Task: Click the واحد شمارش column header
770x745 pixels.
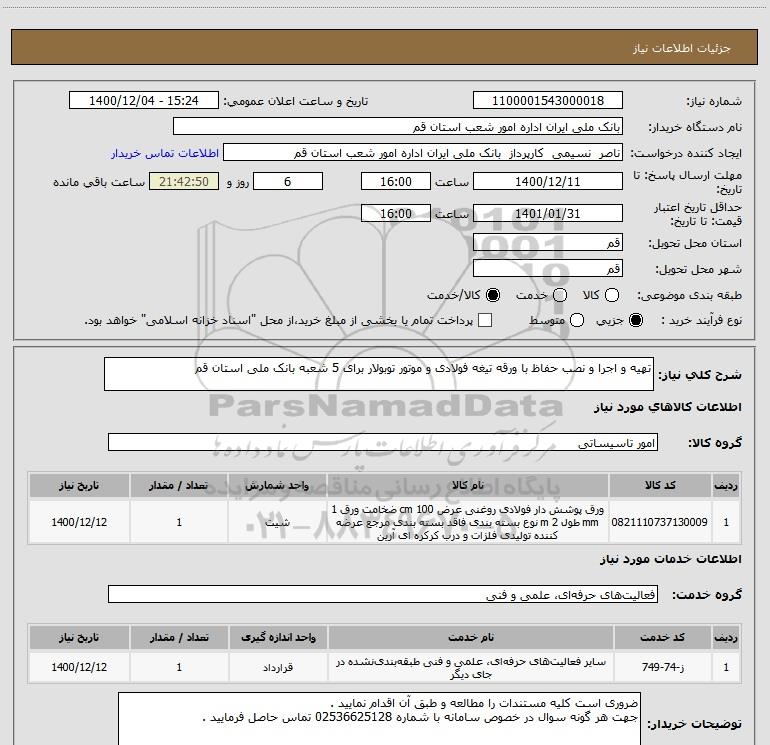Action: click(277, 486)
